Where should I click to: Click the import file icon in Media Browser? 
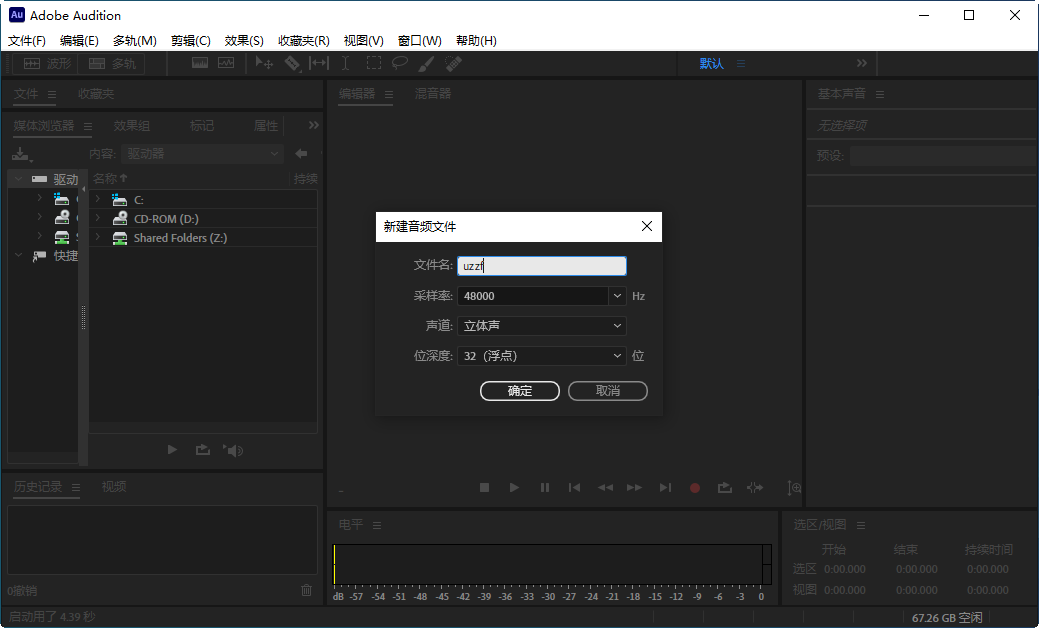pos(22,155)
